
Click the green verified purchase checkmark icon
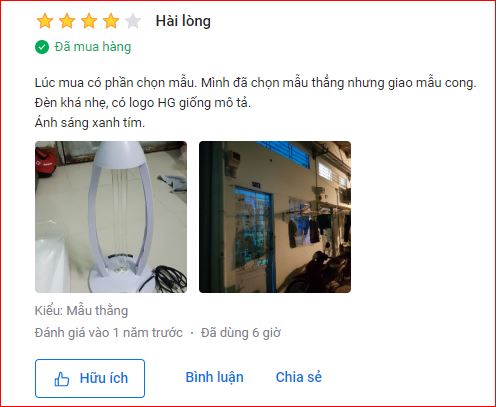click(x=42, y=47)
